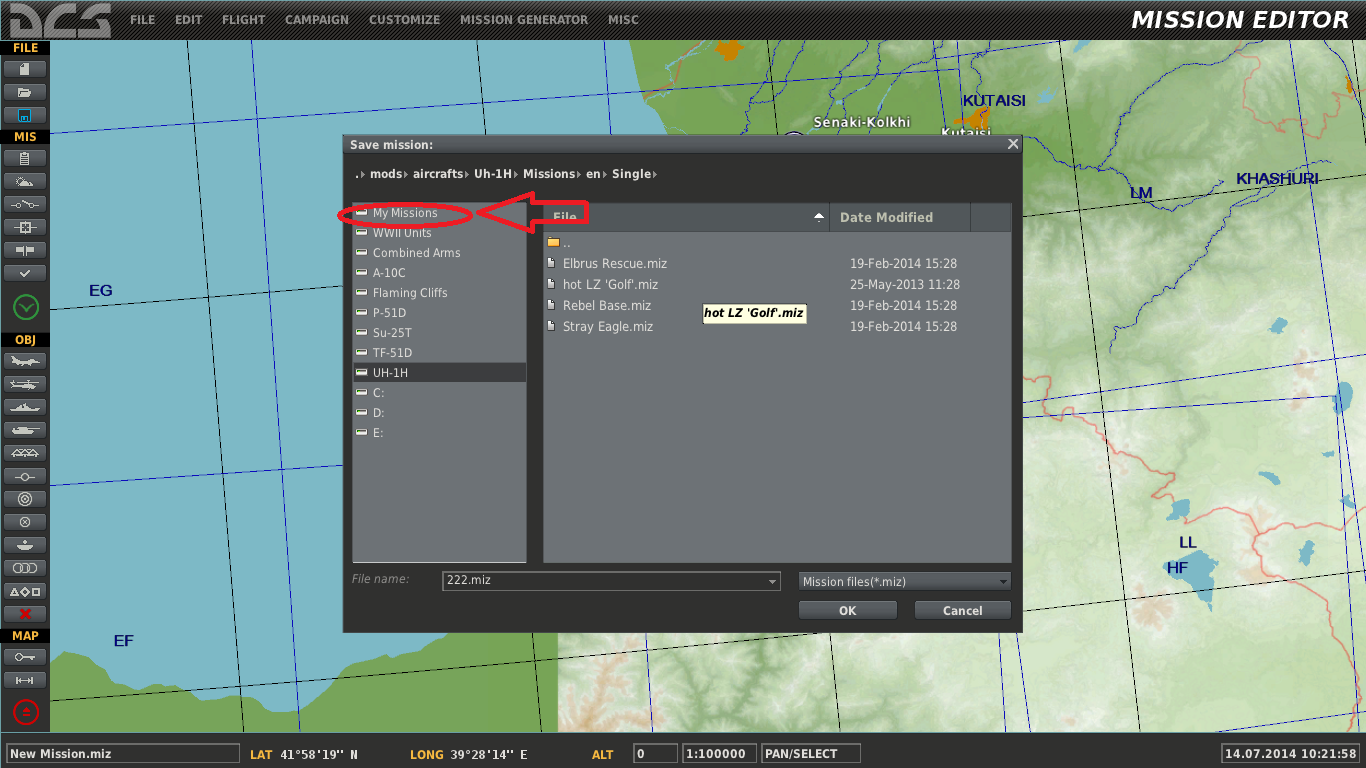Click the red X delete tool
Viewport: 1366px width, 768px height.
(25, 614)
